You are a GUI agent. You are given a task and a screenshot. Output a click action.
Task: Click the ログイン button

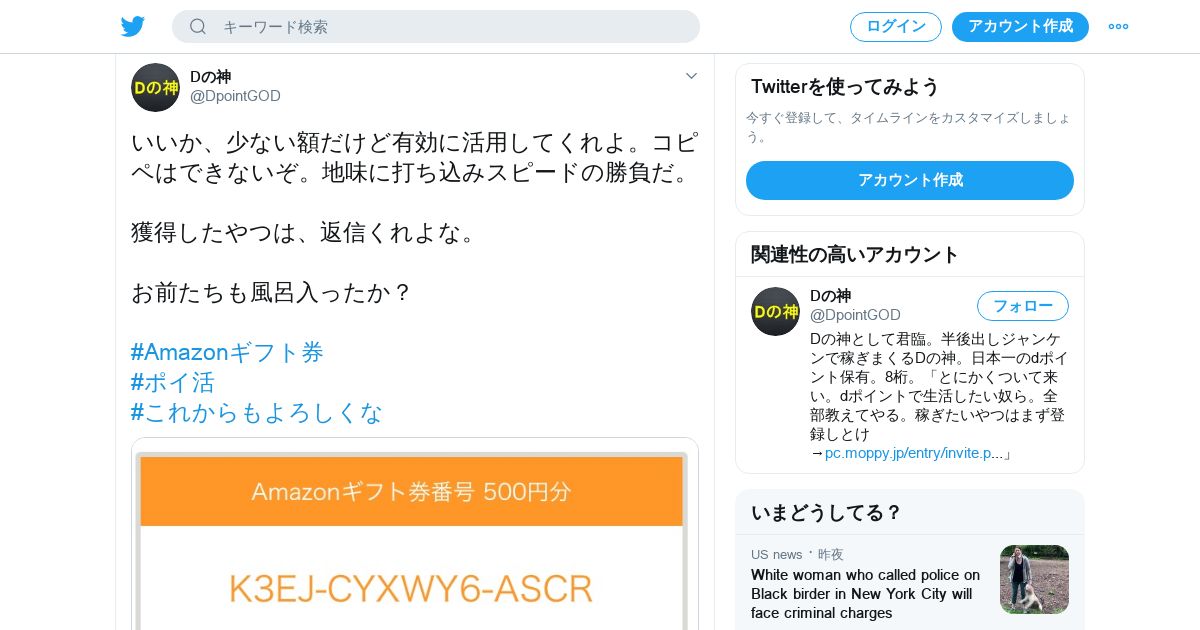pos(896,27)
